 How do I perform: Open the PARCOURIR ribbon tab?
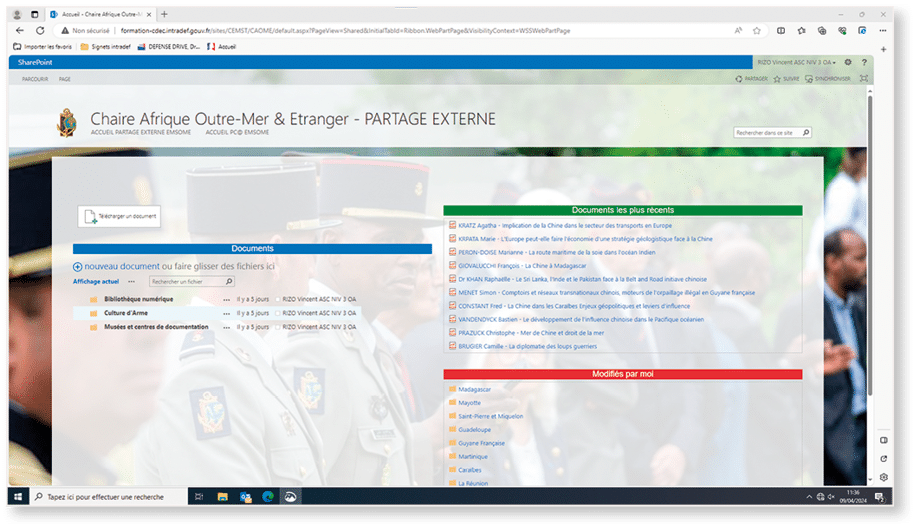click(35, 78)
